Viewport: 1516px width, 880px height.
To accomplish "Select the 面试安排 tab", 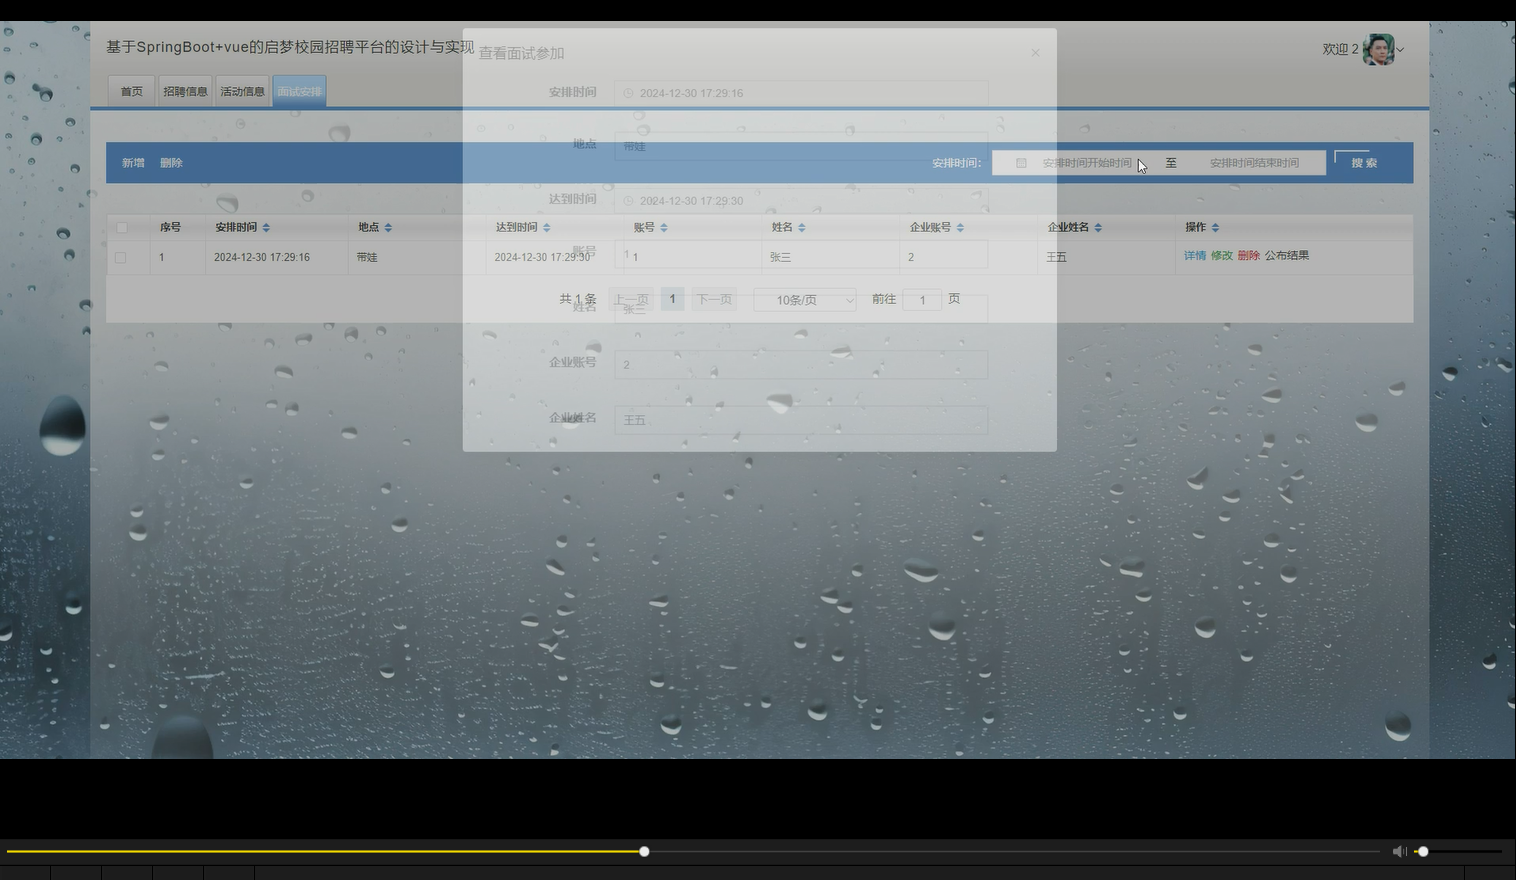I will [299, 91].
